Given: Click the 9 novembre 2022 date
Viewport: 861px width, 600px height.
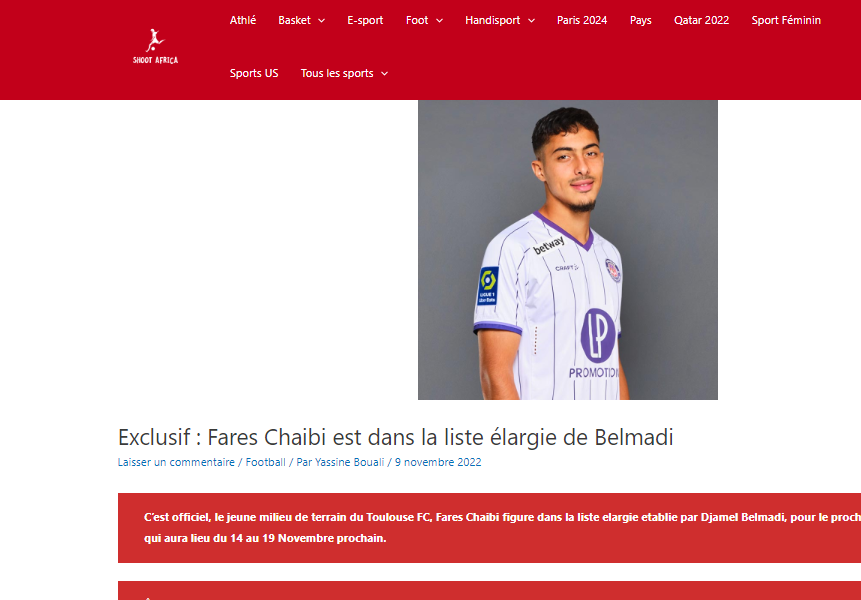Looking at the screenshot, I should click(x=438, y=462).
